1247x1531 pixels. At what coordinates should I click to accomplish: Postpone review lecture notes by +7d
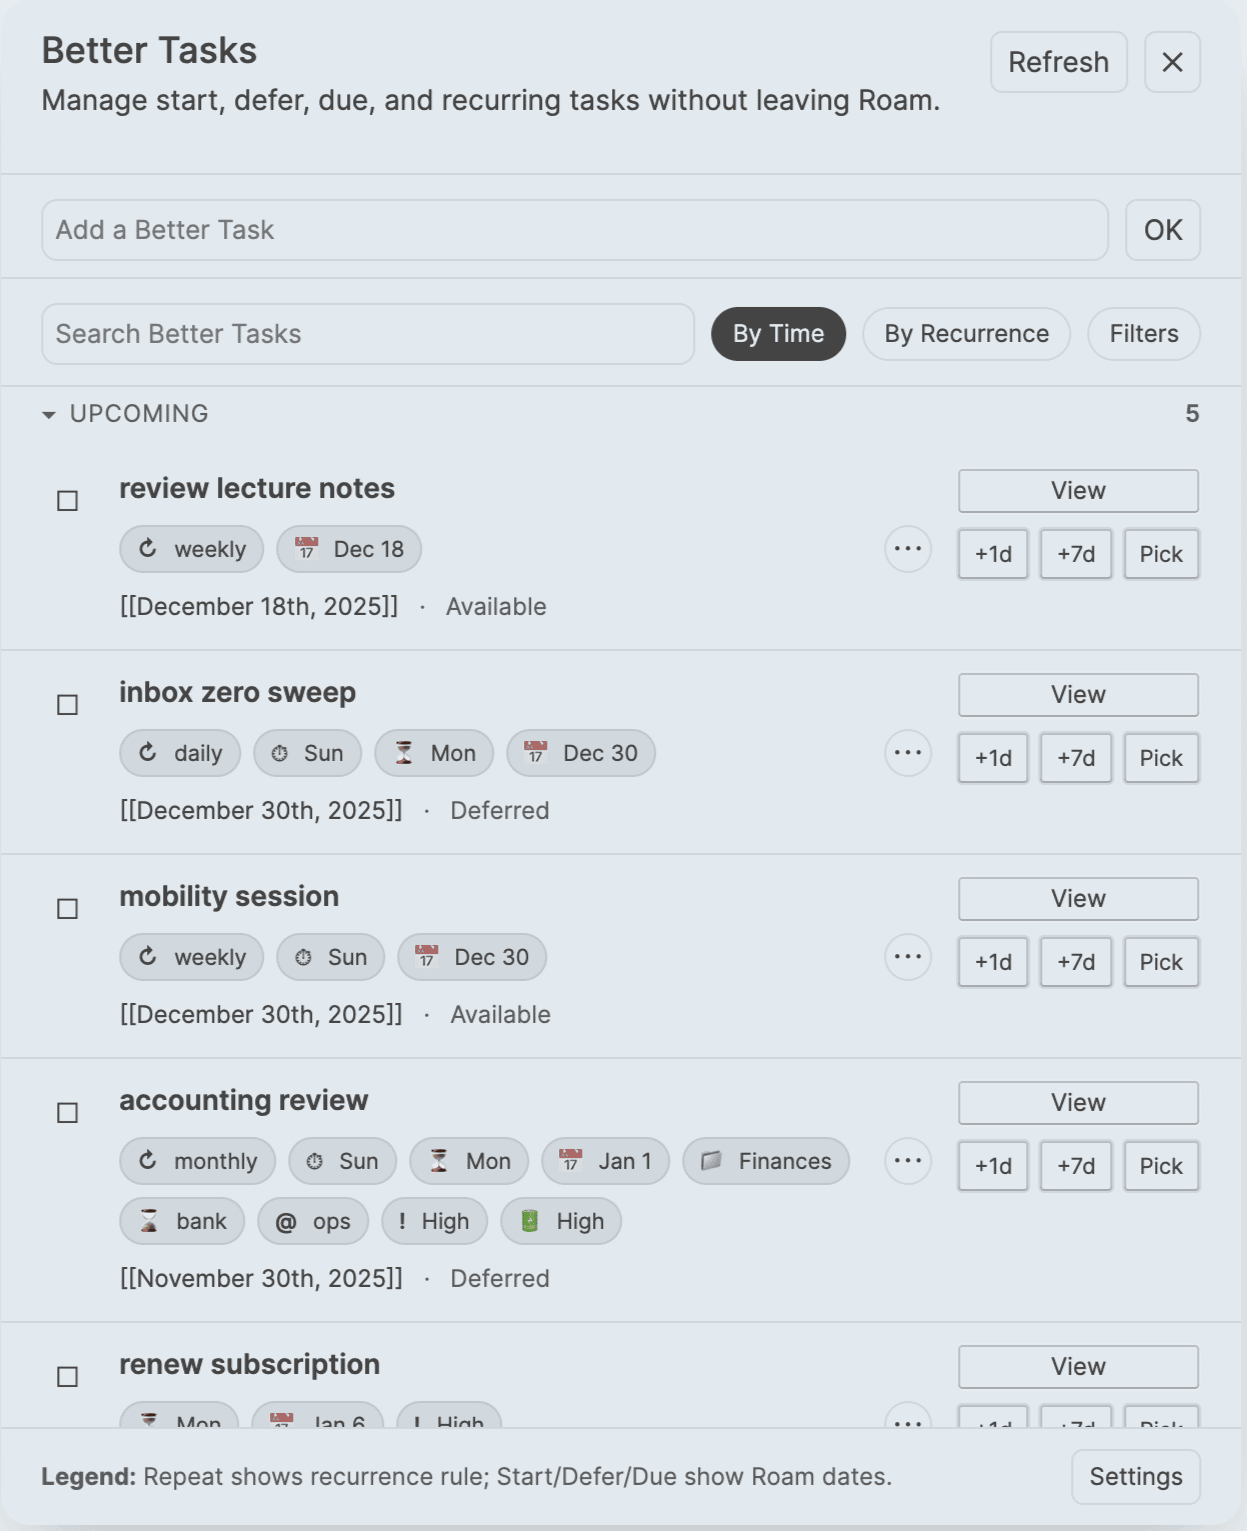coord(1075,554)
